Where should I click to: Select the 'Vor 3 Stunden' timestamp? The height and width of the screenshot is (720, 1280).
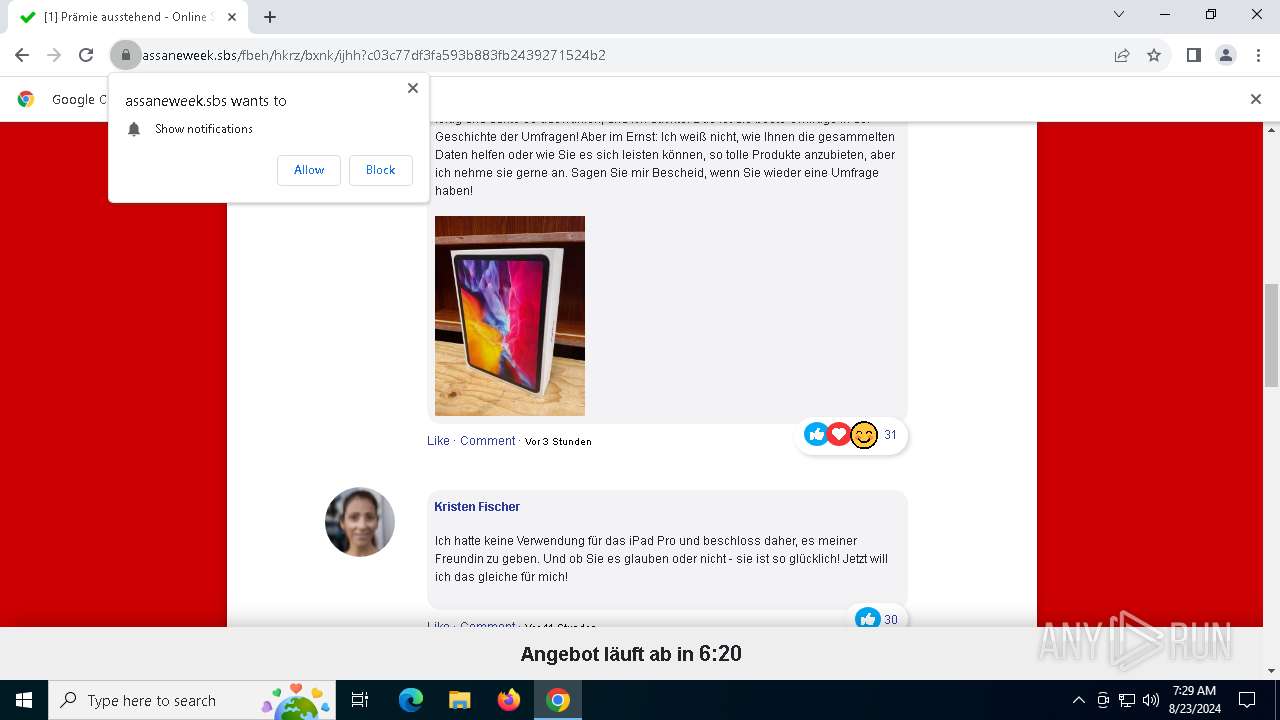tap(558, 442)
